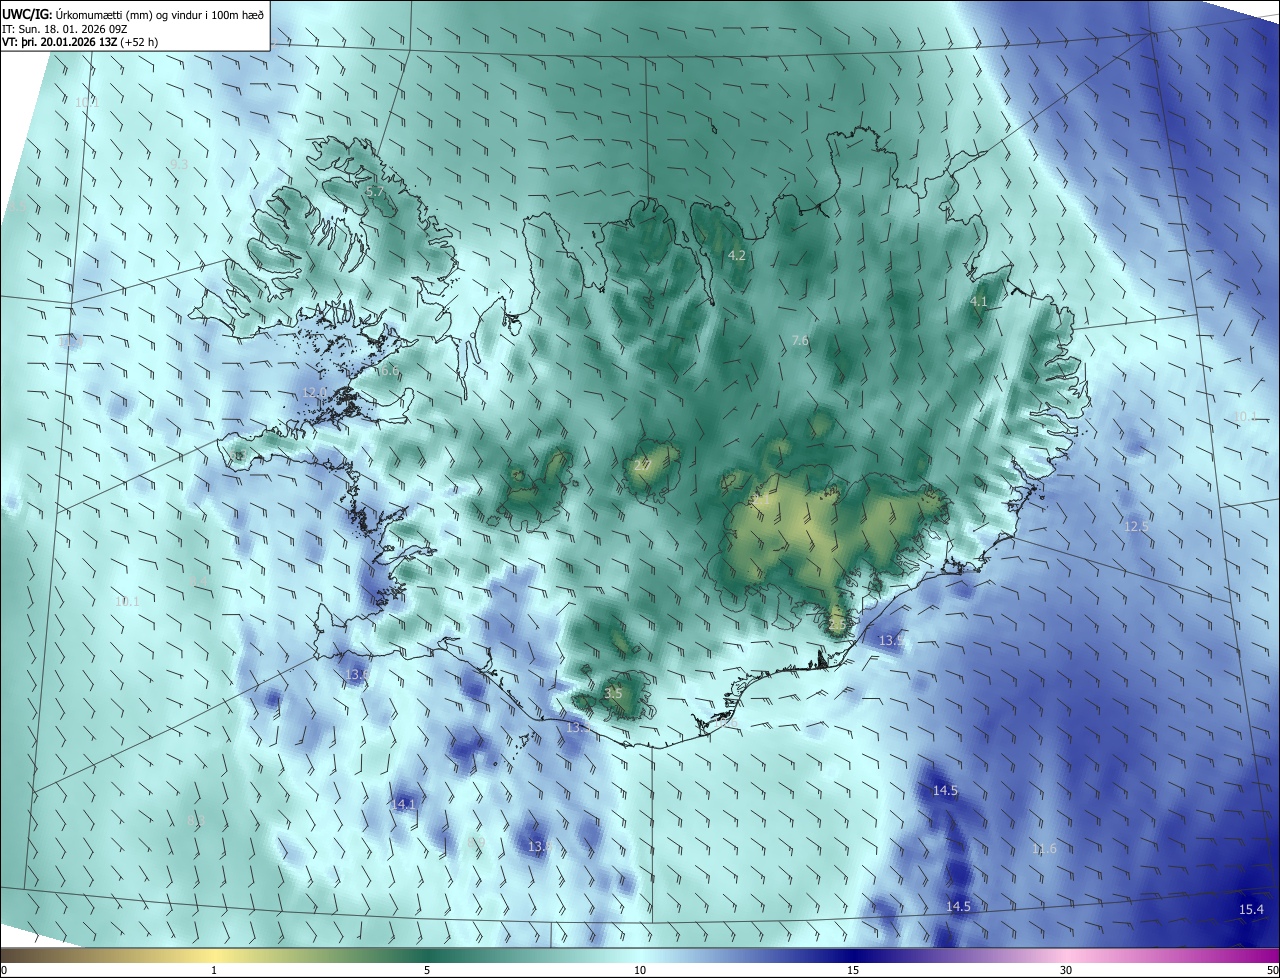The image size is (1280, 978).
Task: Click the 2.7 value label on the map
Action: point(643,465)
